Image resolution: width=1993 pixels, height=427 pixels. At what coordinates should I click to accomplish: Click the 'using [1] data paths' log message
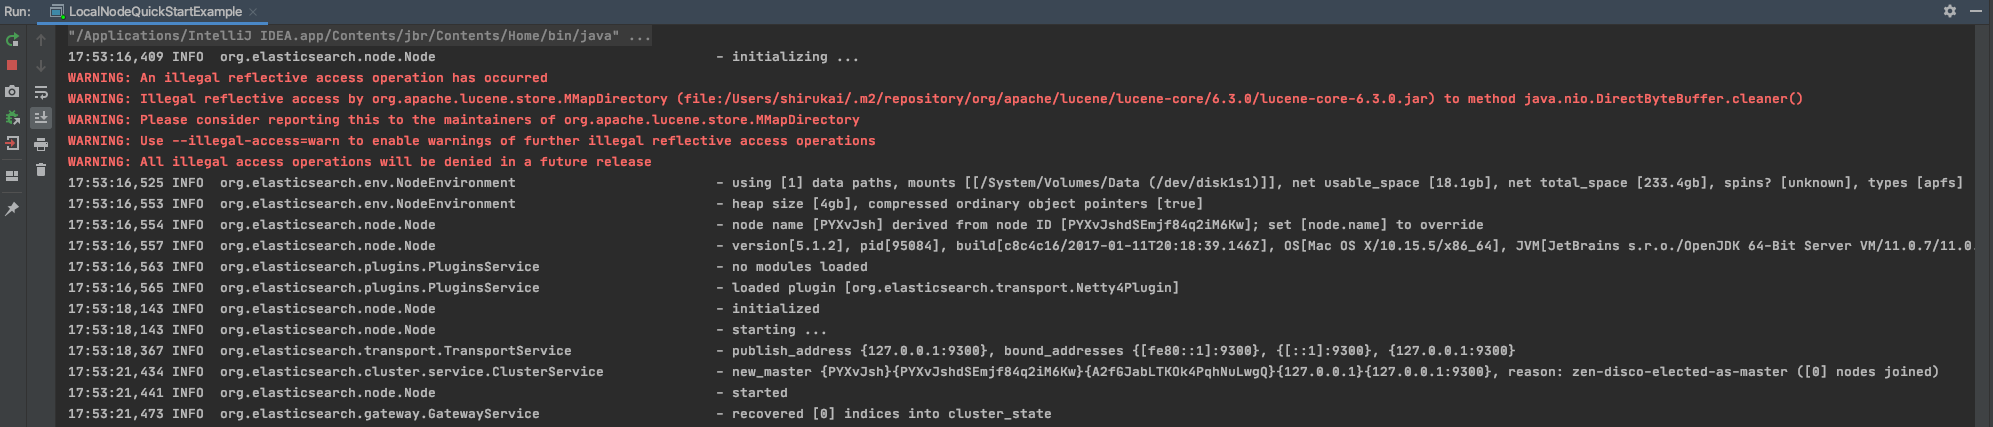point(1347,183)
